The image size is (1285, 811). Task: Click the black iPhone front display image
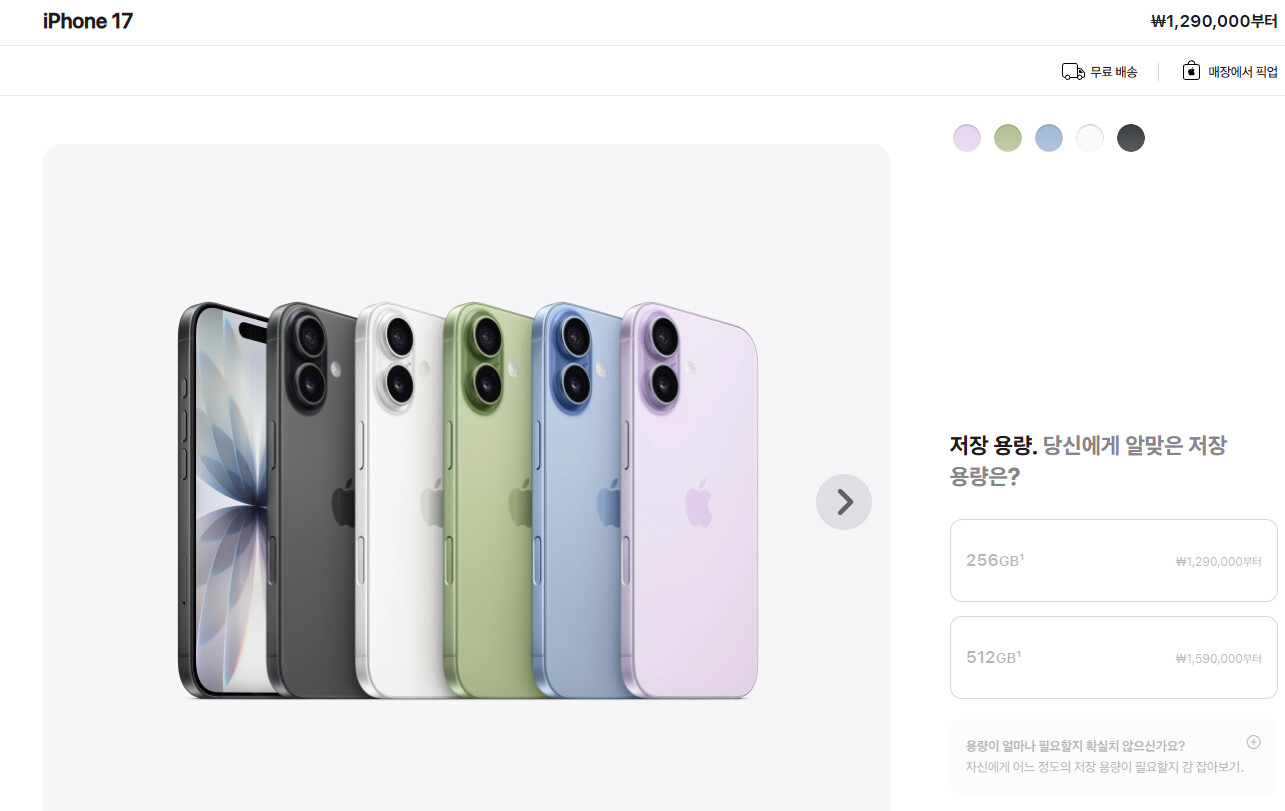[x=223, y=500]
